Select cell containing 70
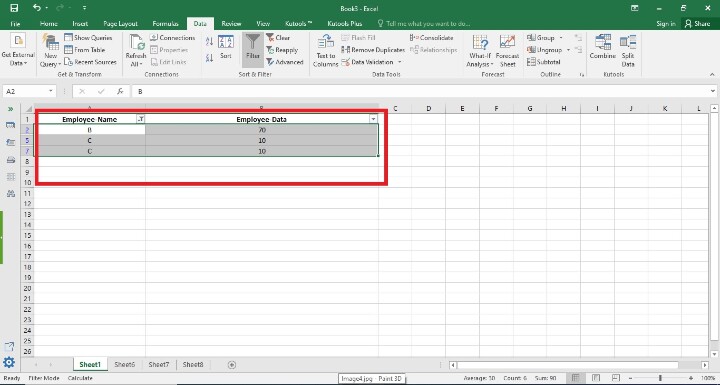 (262, 130)
